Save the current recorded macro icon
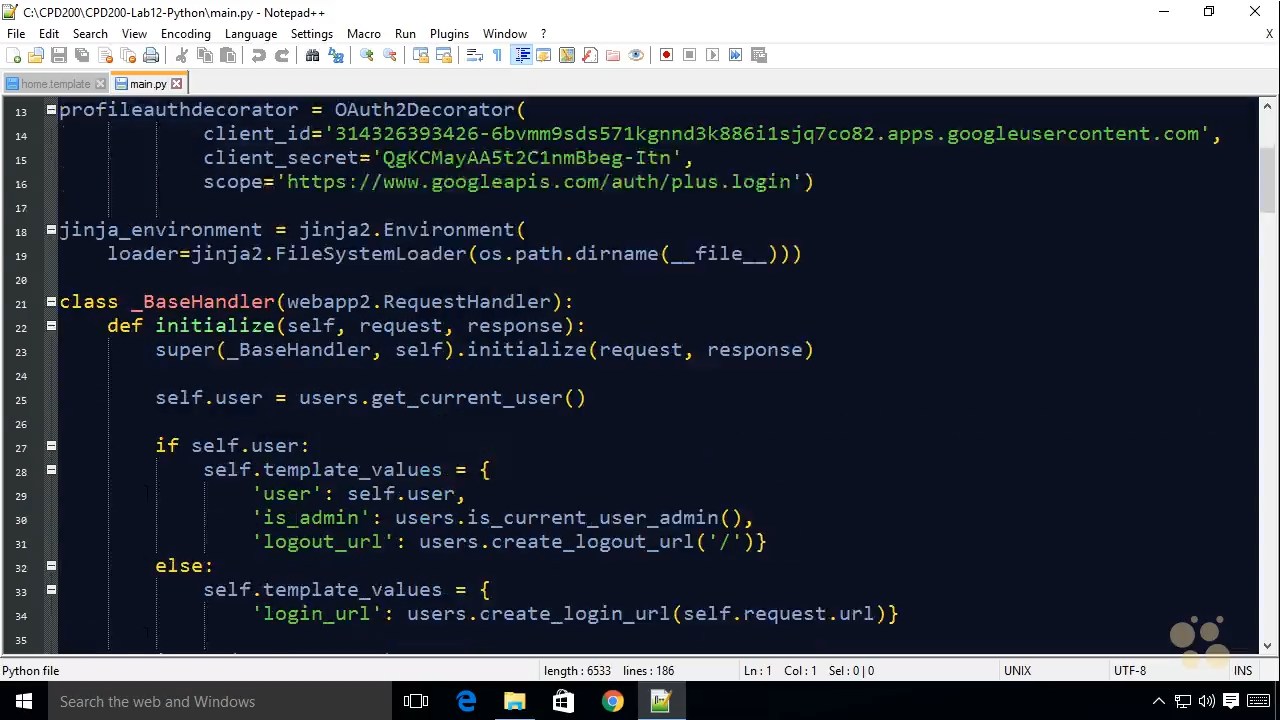1280x720 pixels. pos(759,55)
